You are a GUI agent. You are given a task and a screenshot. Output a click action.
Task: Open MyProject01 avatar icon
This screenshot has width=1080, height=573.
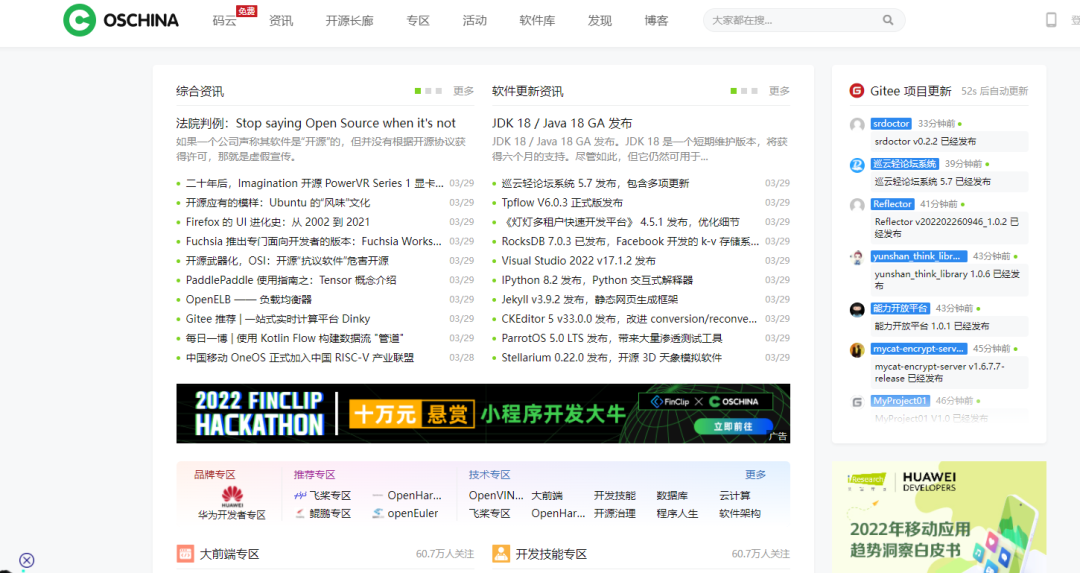[x=857, y=402]
